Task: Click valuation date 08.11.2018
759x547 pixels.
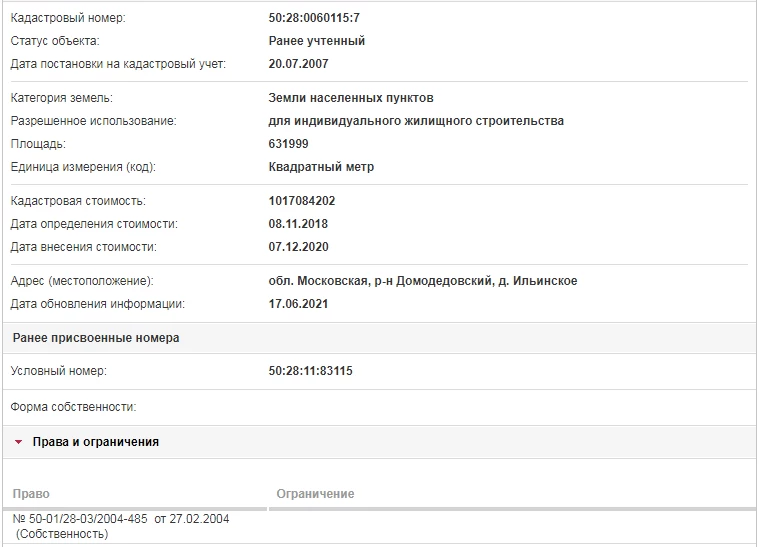Action: click(x=299, y=224)
